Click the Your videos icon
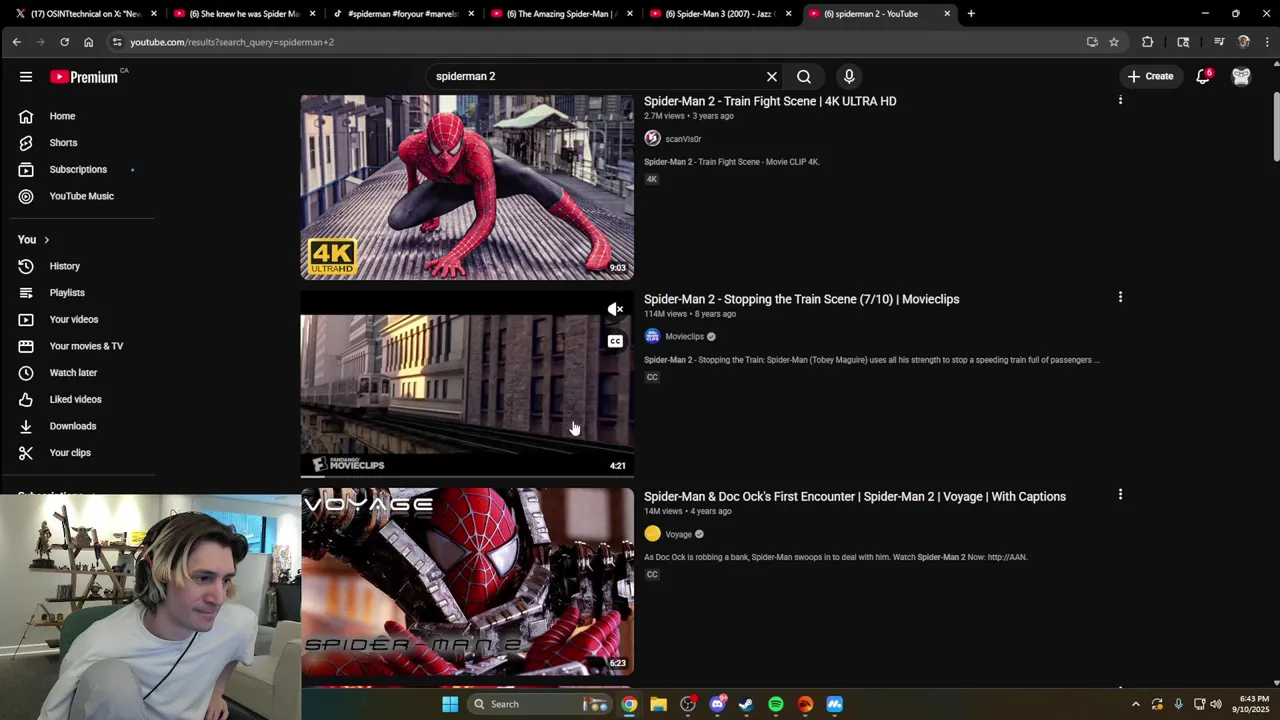Viewport: 1280px width, 720px height. [26, 319]
